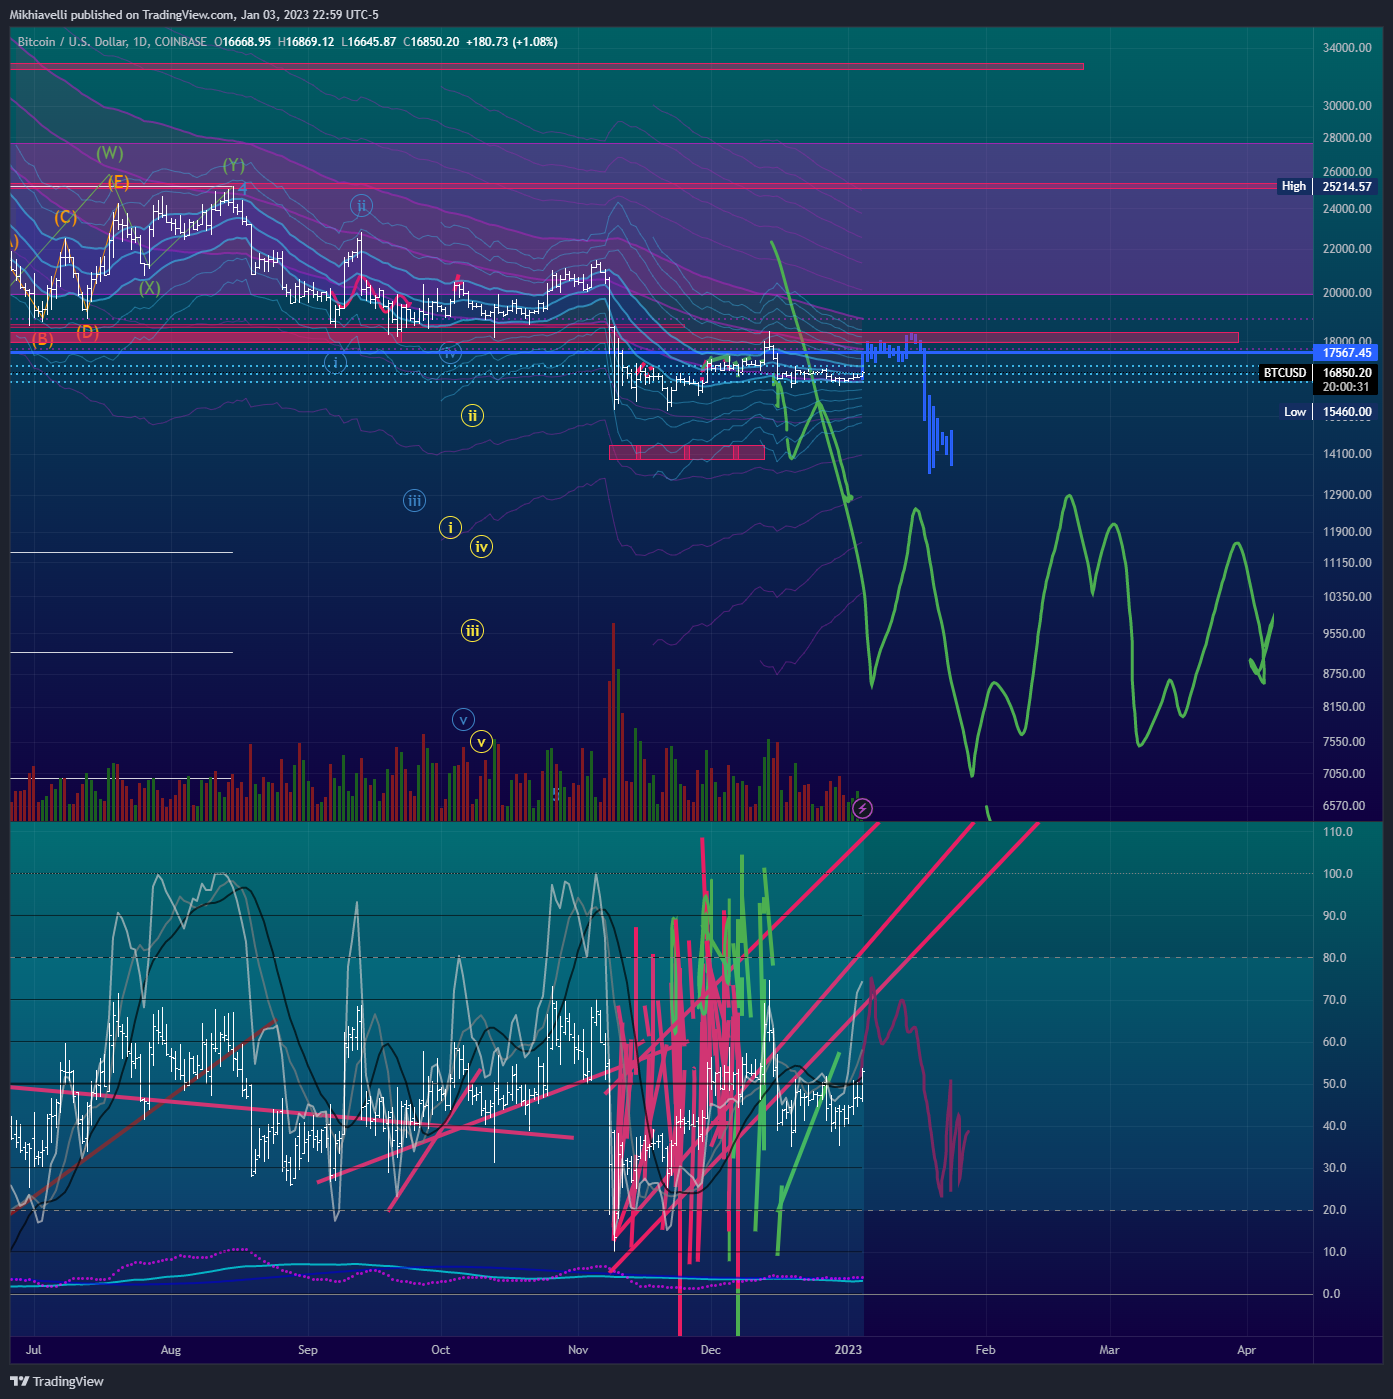
Task: Click the 50.0 indicator axis label
Action: tap(1334, 1084)
